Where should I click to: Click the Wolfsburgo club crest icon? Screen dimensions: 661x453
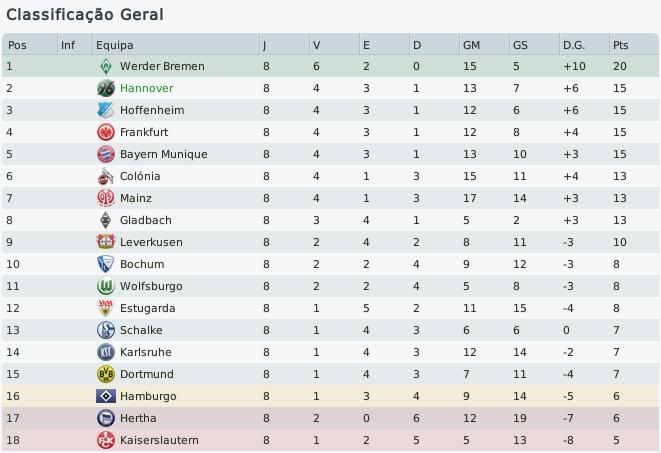[x=105, y=286]
